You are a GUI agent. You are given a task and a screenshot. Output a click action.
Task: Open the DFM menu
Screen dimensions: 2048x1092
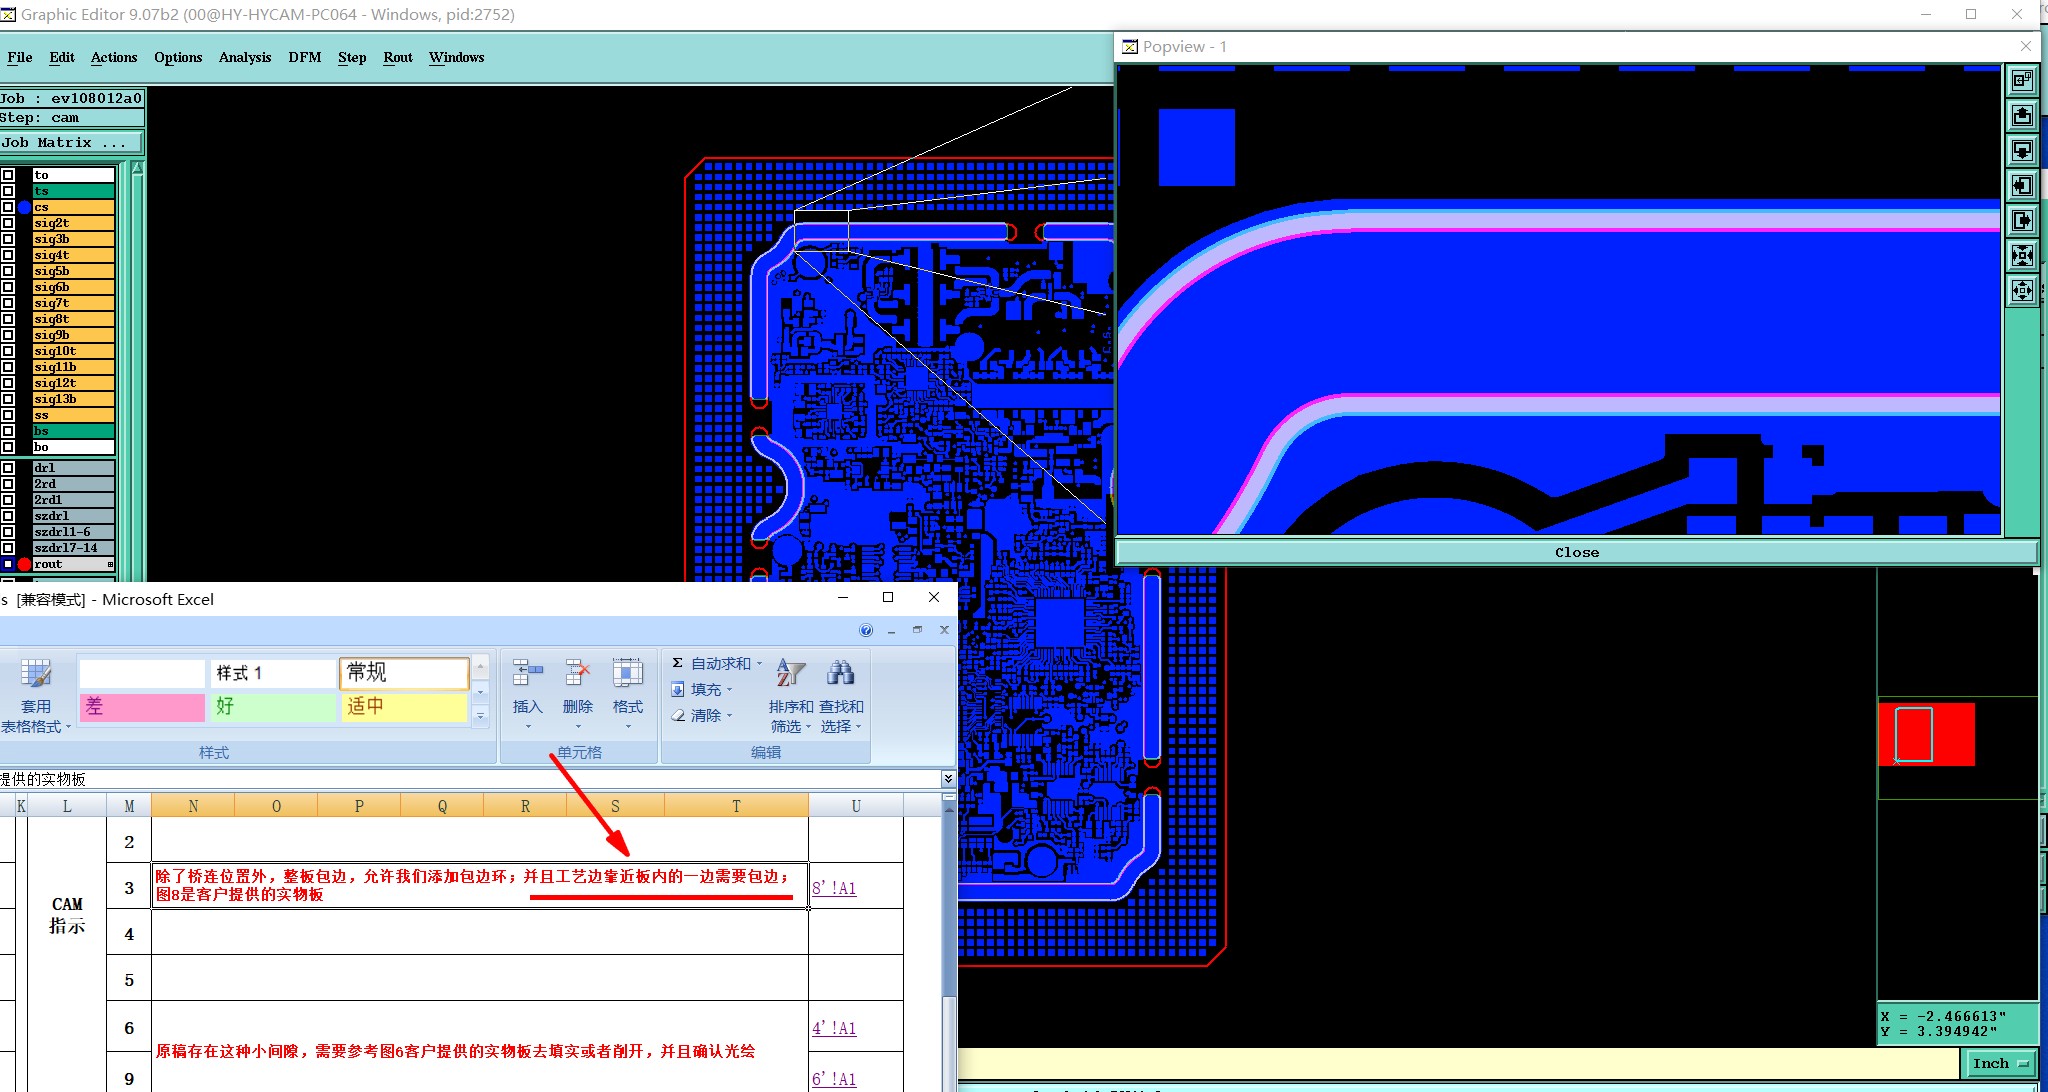[305, 57]
